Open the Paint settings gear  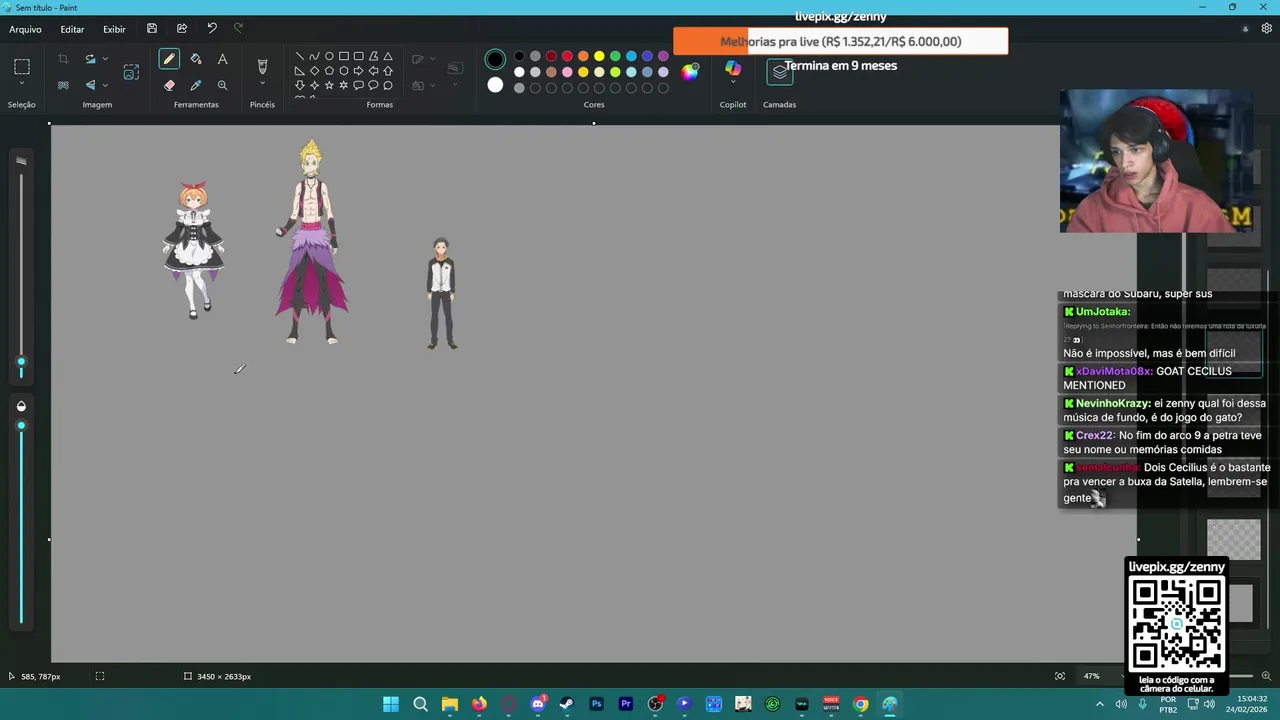point(1266,29)
